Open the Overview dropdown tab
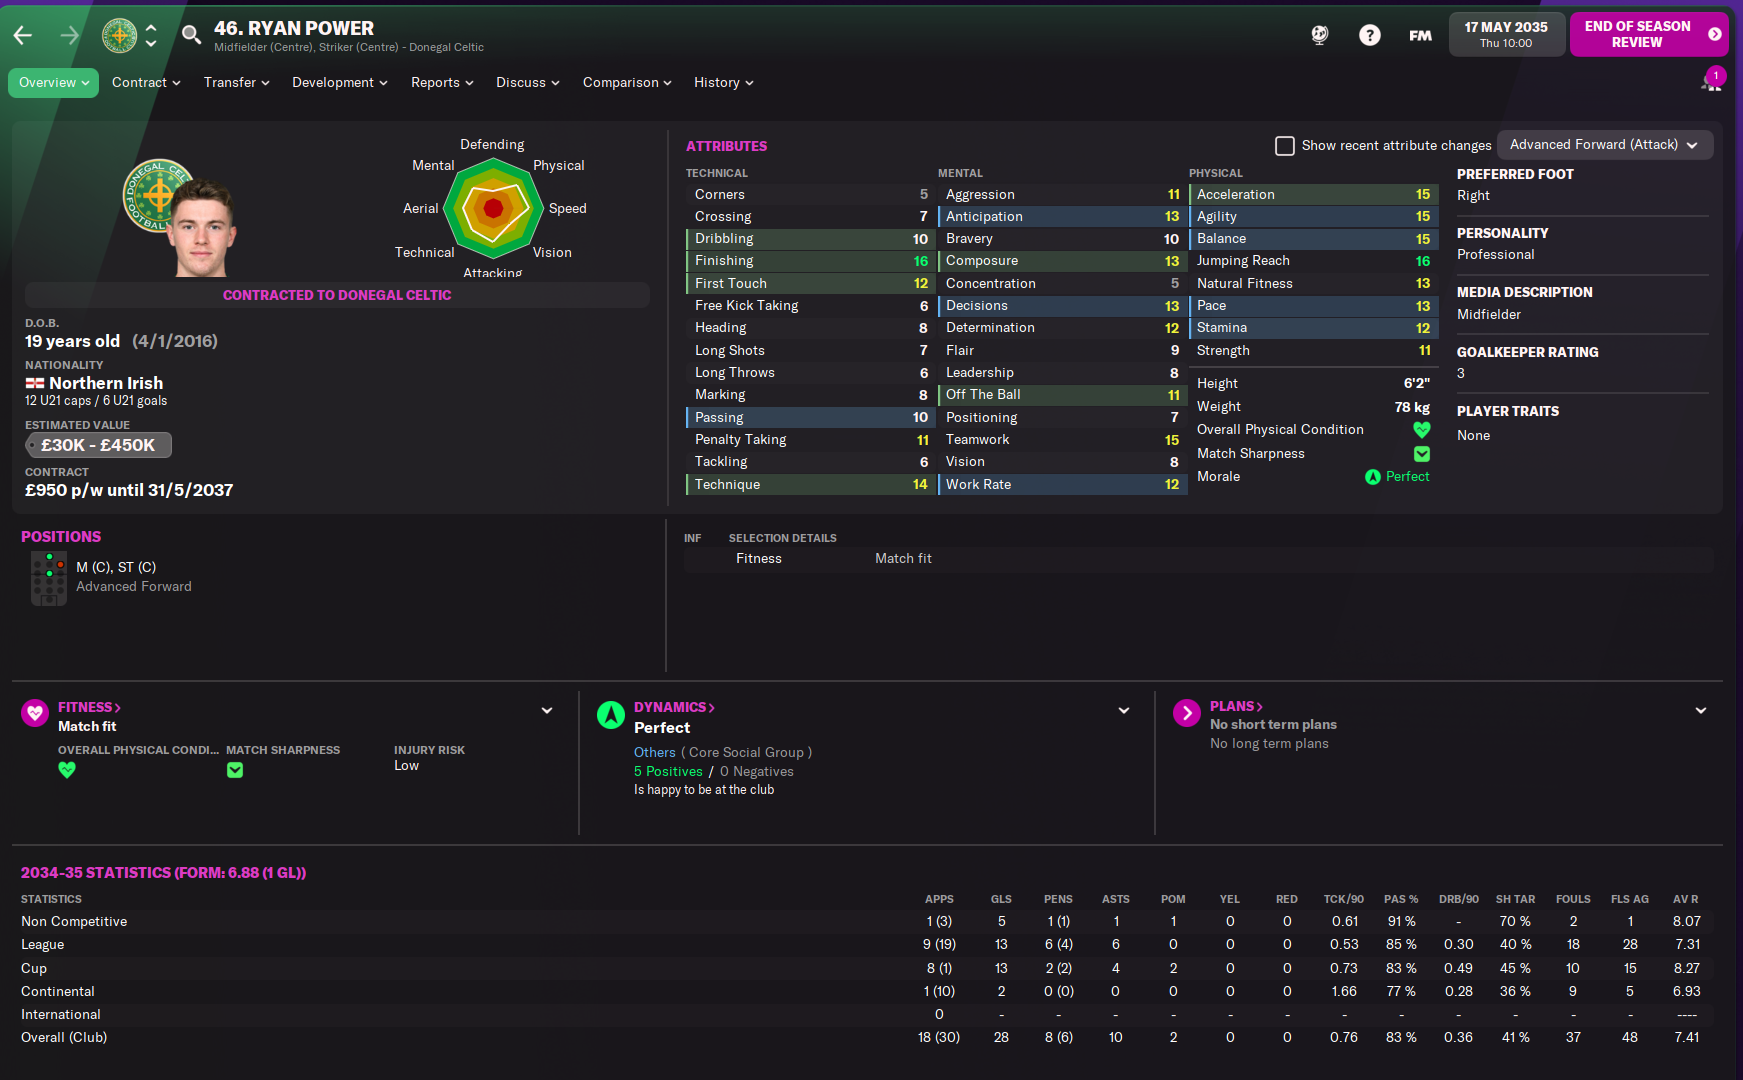The width and height of the screenshot is (1743, 1080). 54,83
